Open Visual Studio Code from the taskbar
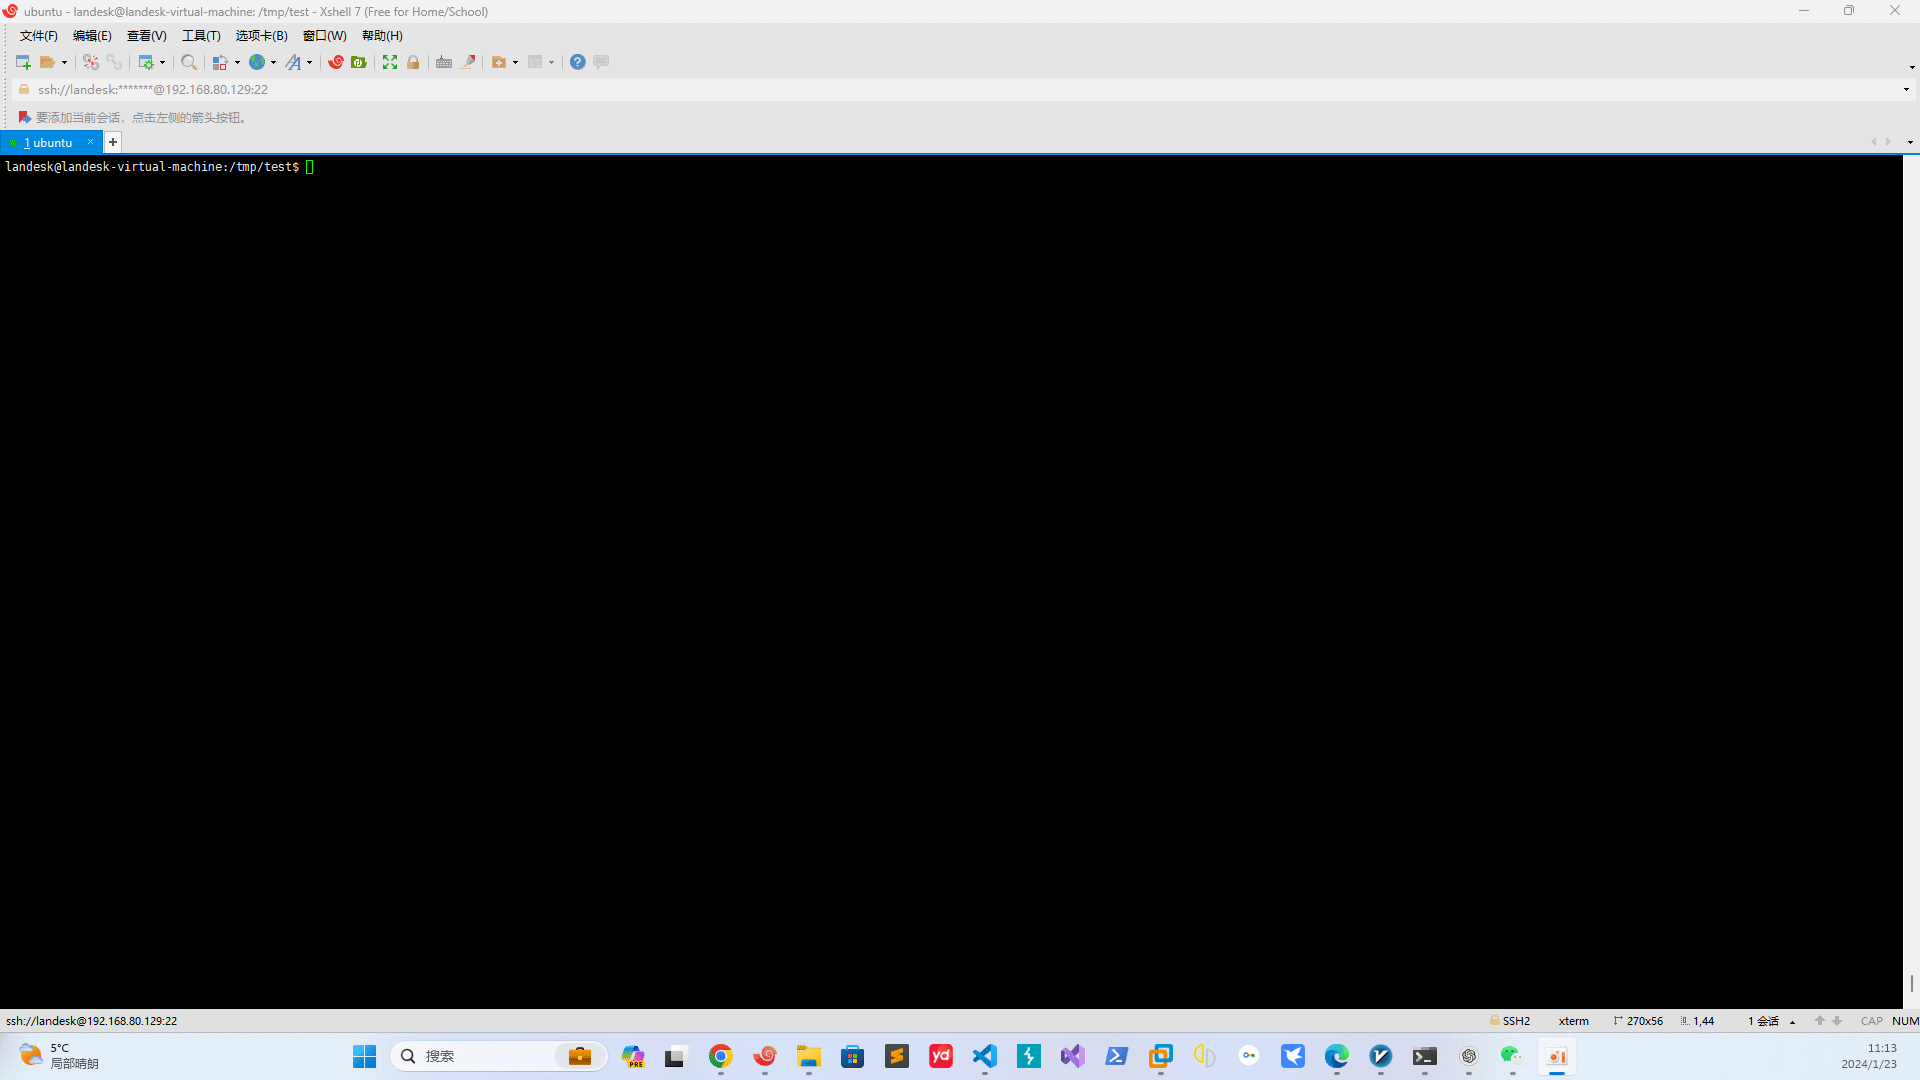The height and width of the screenshot is (1080, 1920). tap(984, 1056)
